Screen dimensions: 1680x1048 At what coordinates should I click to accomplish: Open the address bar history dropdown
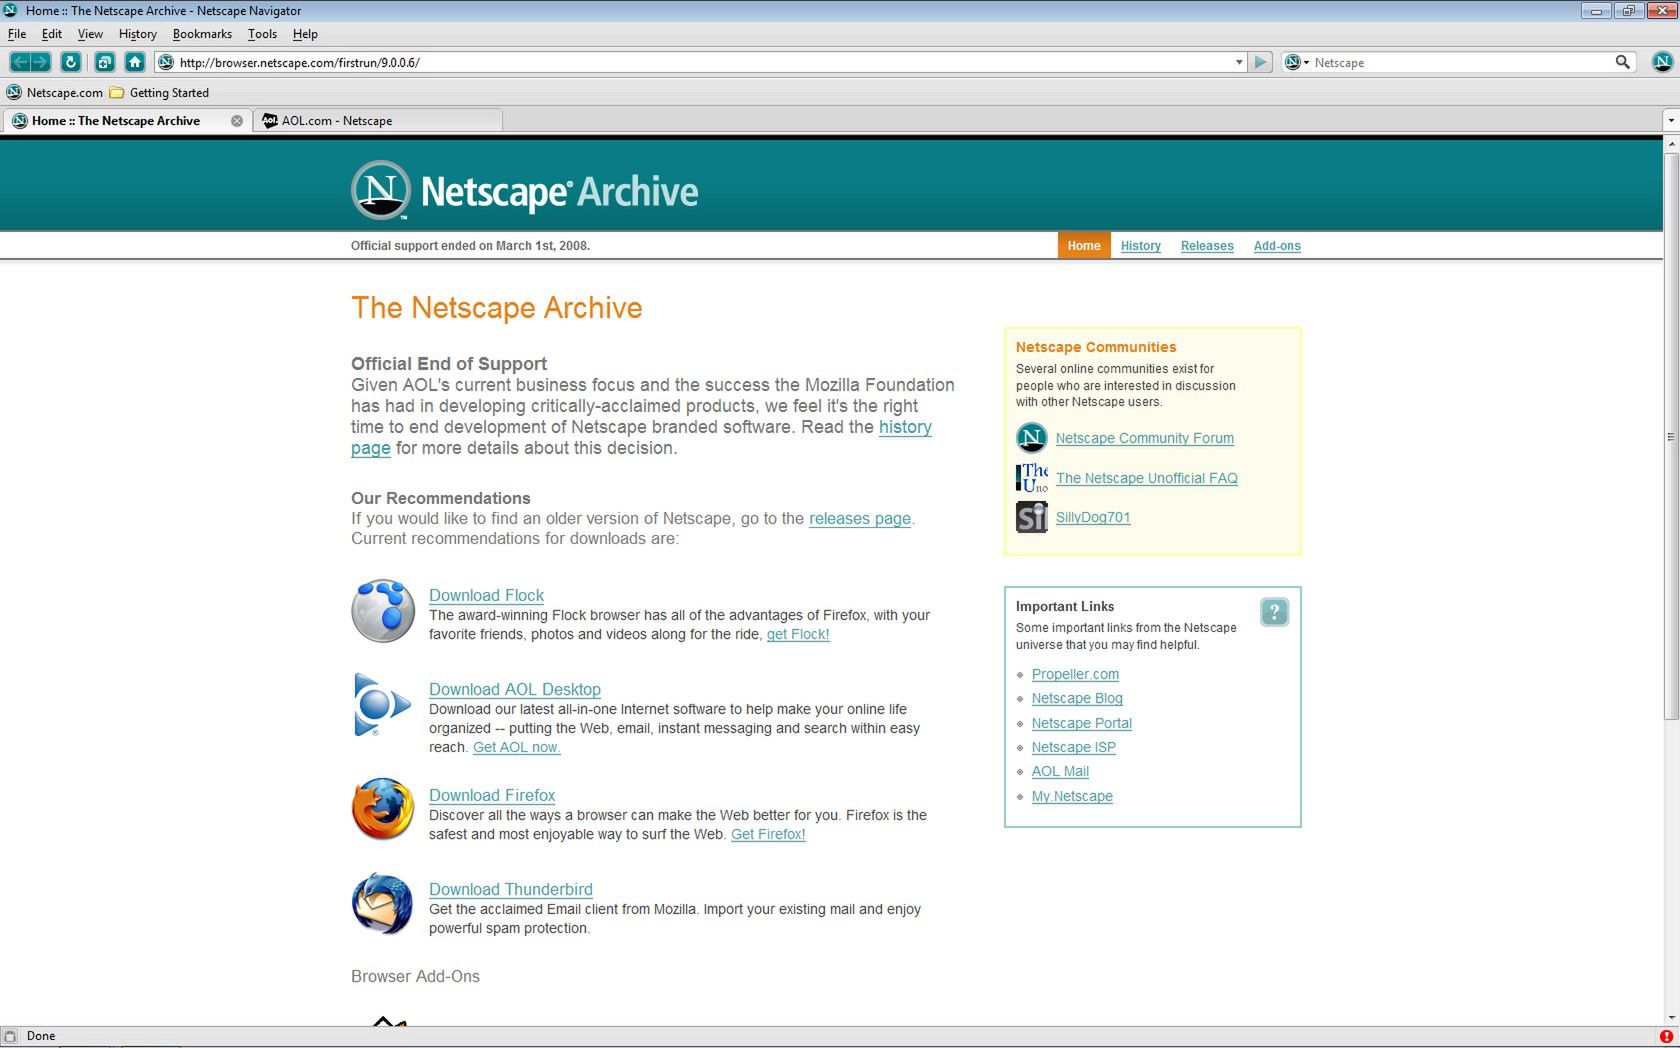(x=1239, y=62)
